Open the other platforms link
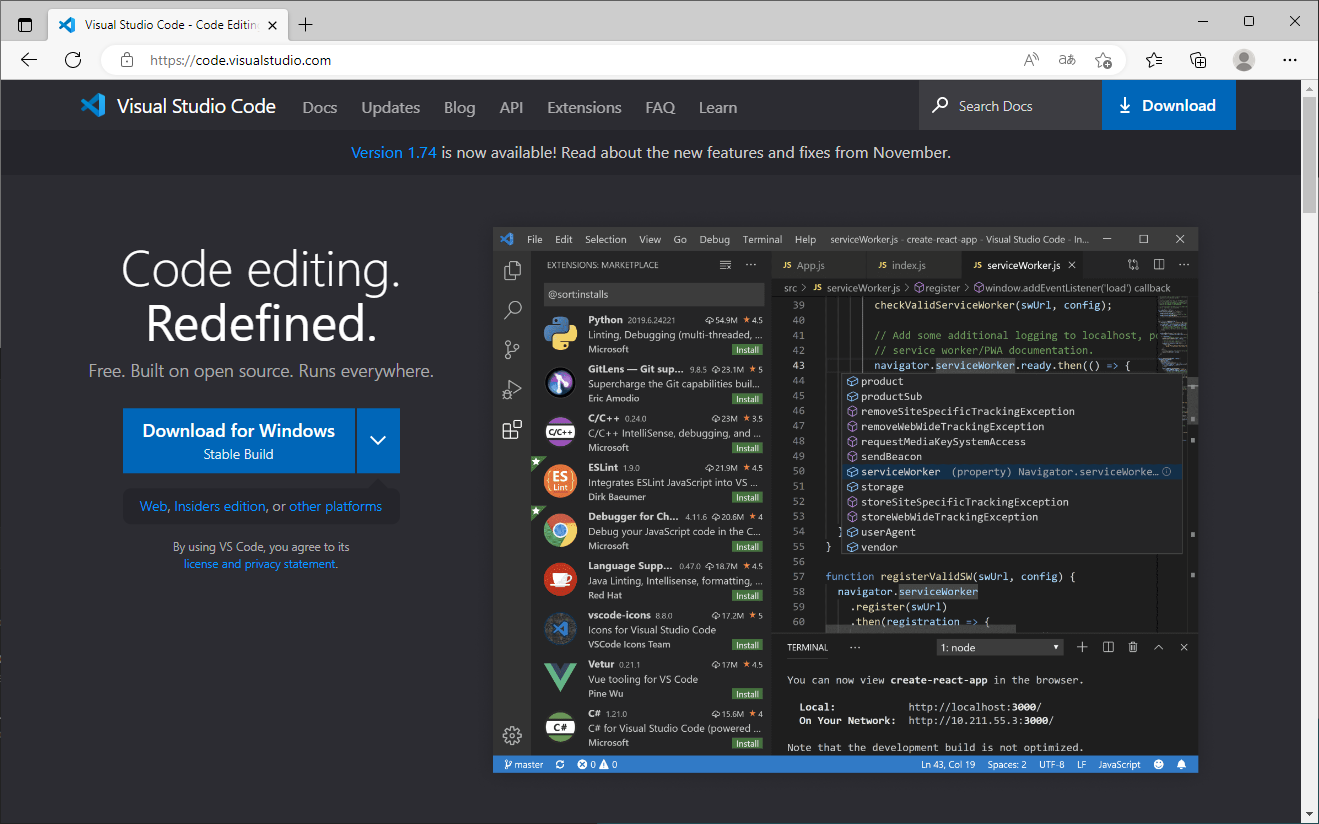The image size is (1319, 824). coord(336,506)
